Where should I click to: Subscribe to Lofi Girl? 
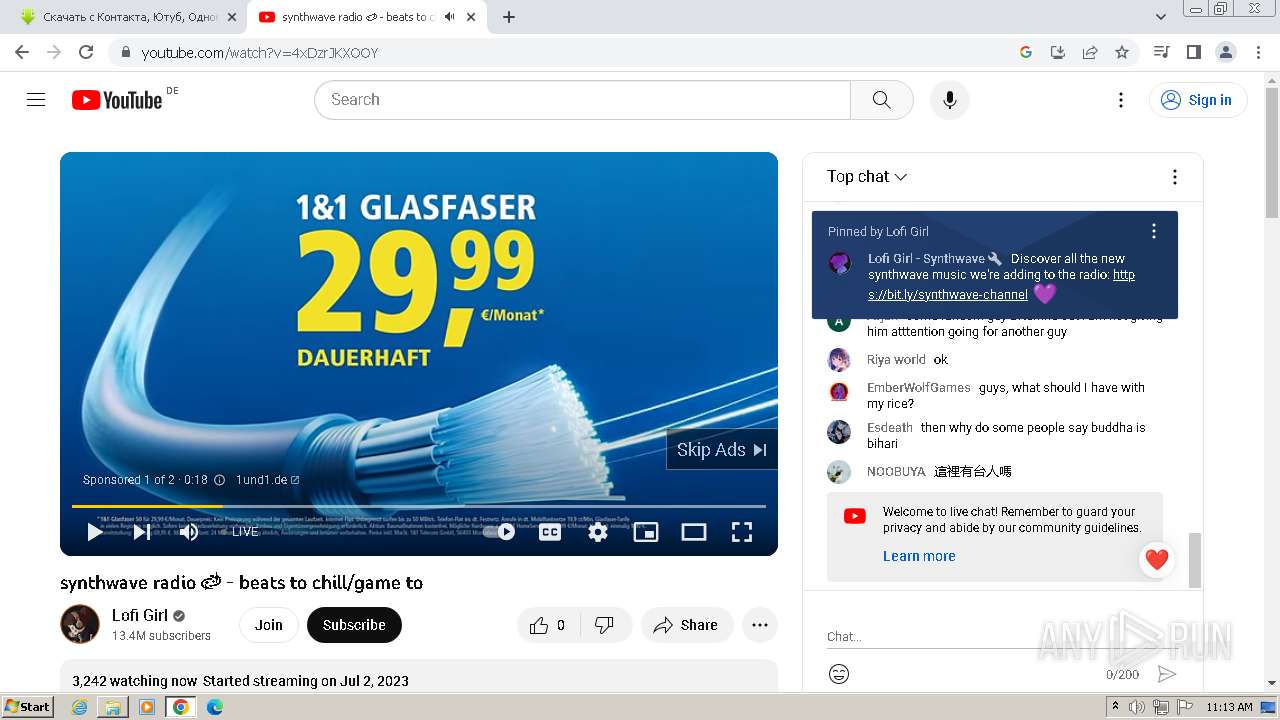tap(354, 625)
